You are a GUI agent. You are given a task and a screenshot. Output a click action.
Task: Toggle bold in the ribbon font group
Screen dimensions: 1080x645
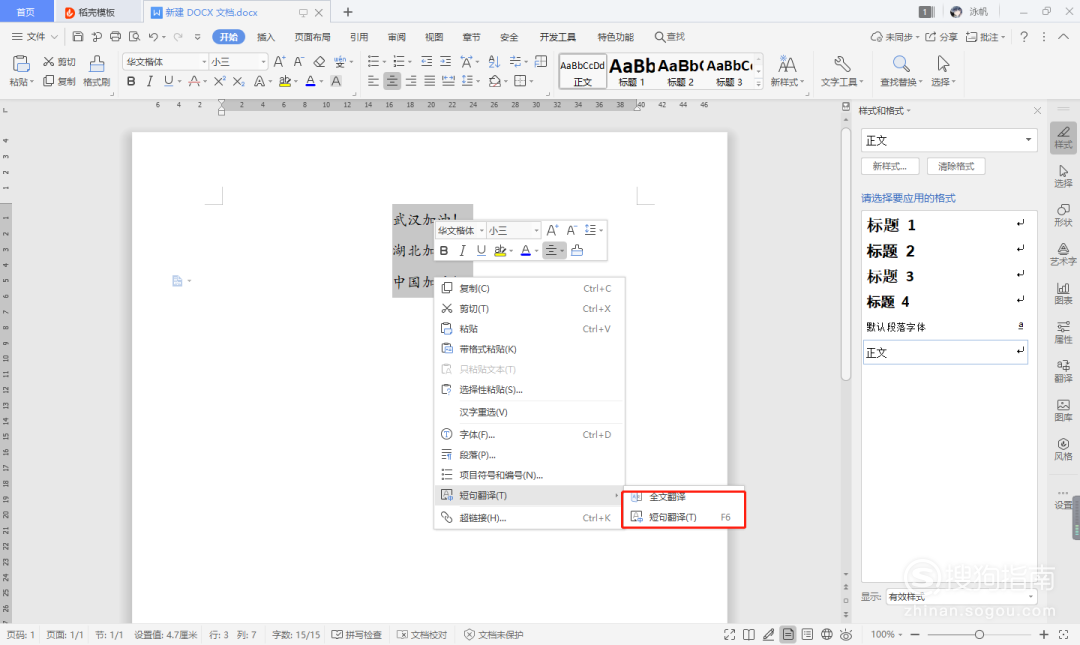tap(130, 81)
